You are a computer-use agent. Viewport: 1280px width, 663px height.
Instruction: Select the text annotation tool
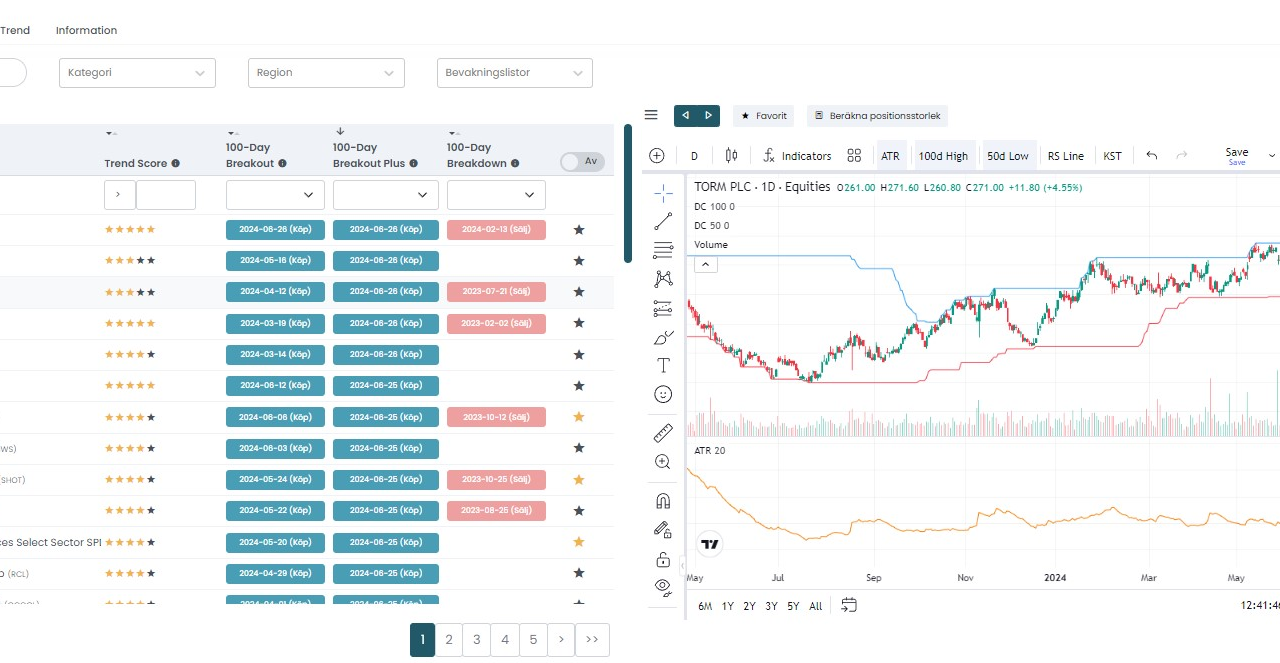(663, 365)
